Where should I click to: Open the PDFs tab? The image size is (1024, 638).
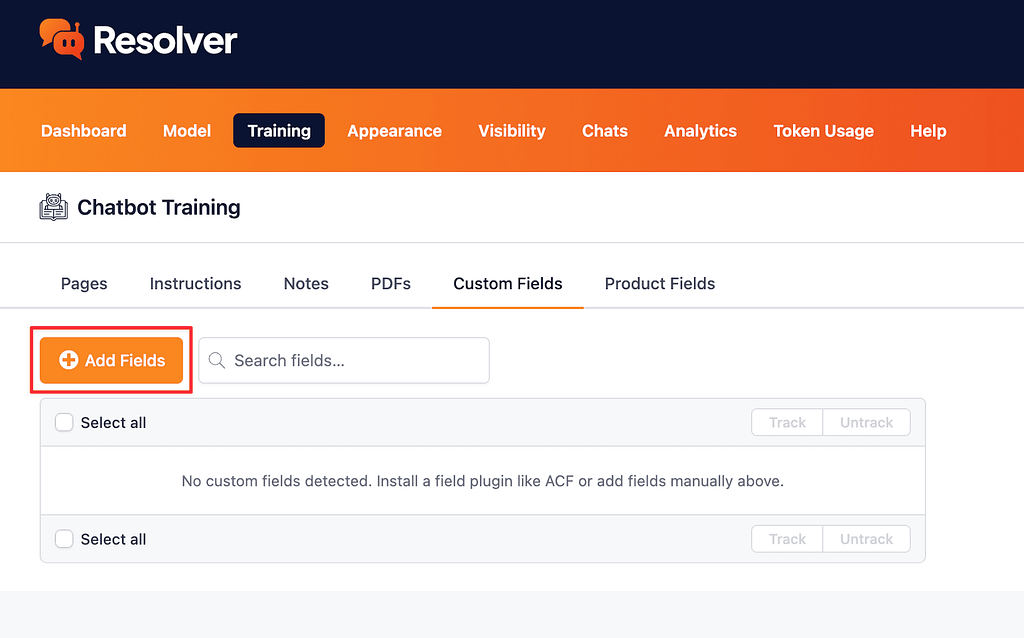[391, 283]
